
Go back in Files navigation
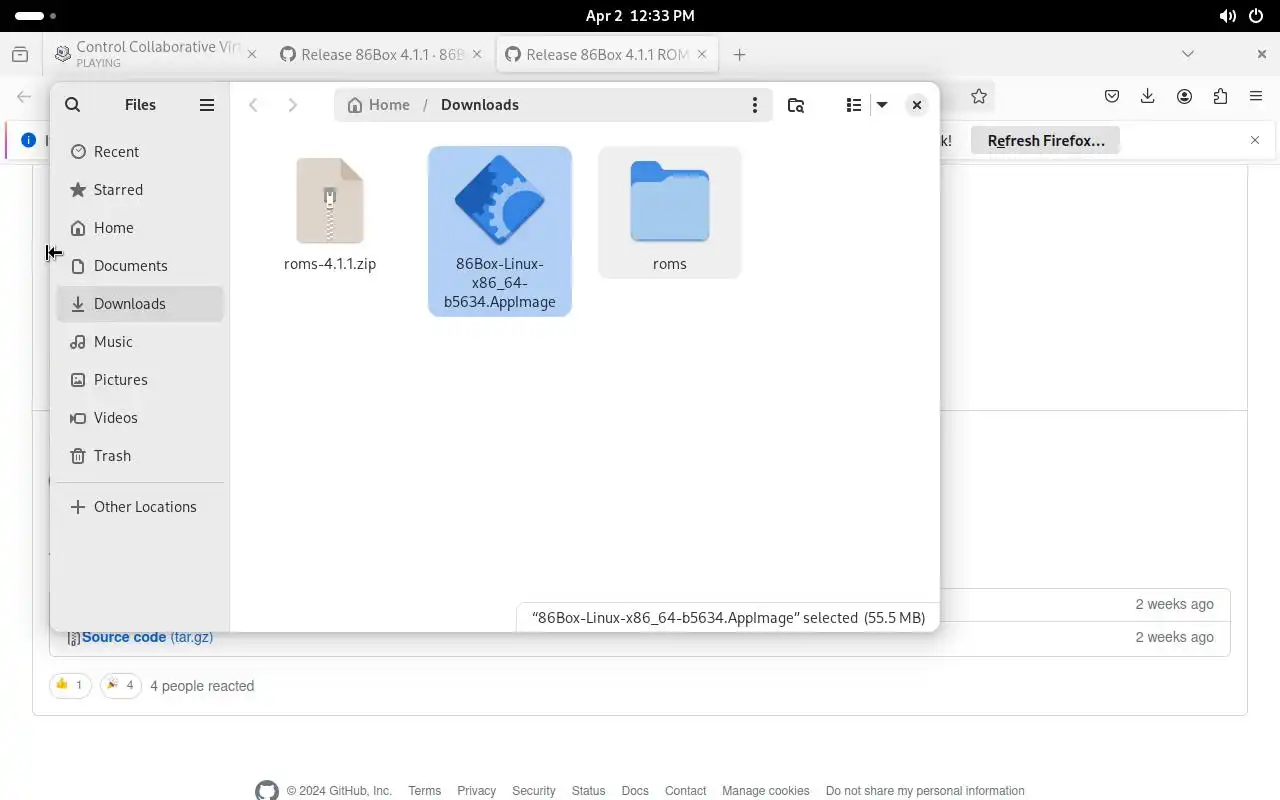pos(254,105)
